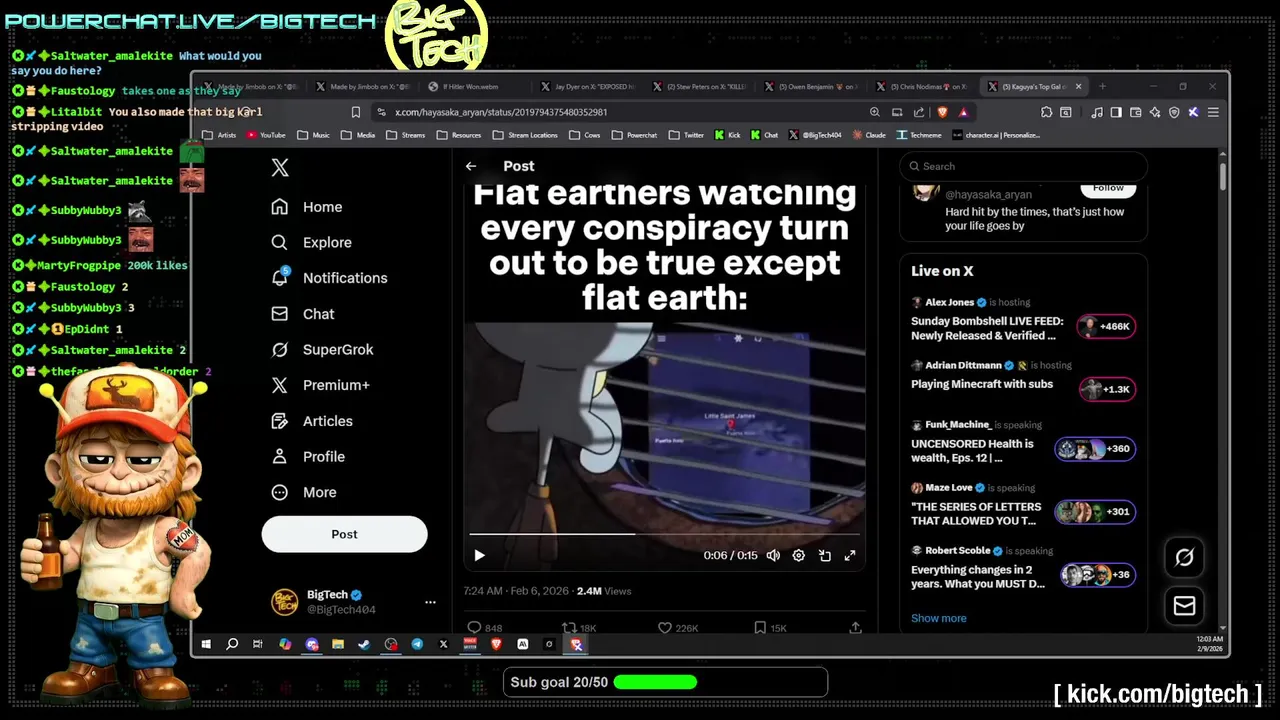This screenshot has height=720, width=1280.
Task: Click the zoom magnifier in address bar
Action: pos(875,112)
